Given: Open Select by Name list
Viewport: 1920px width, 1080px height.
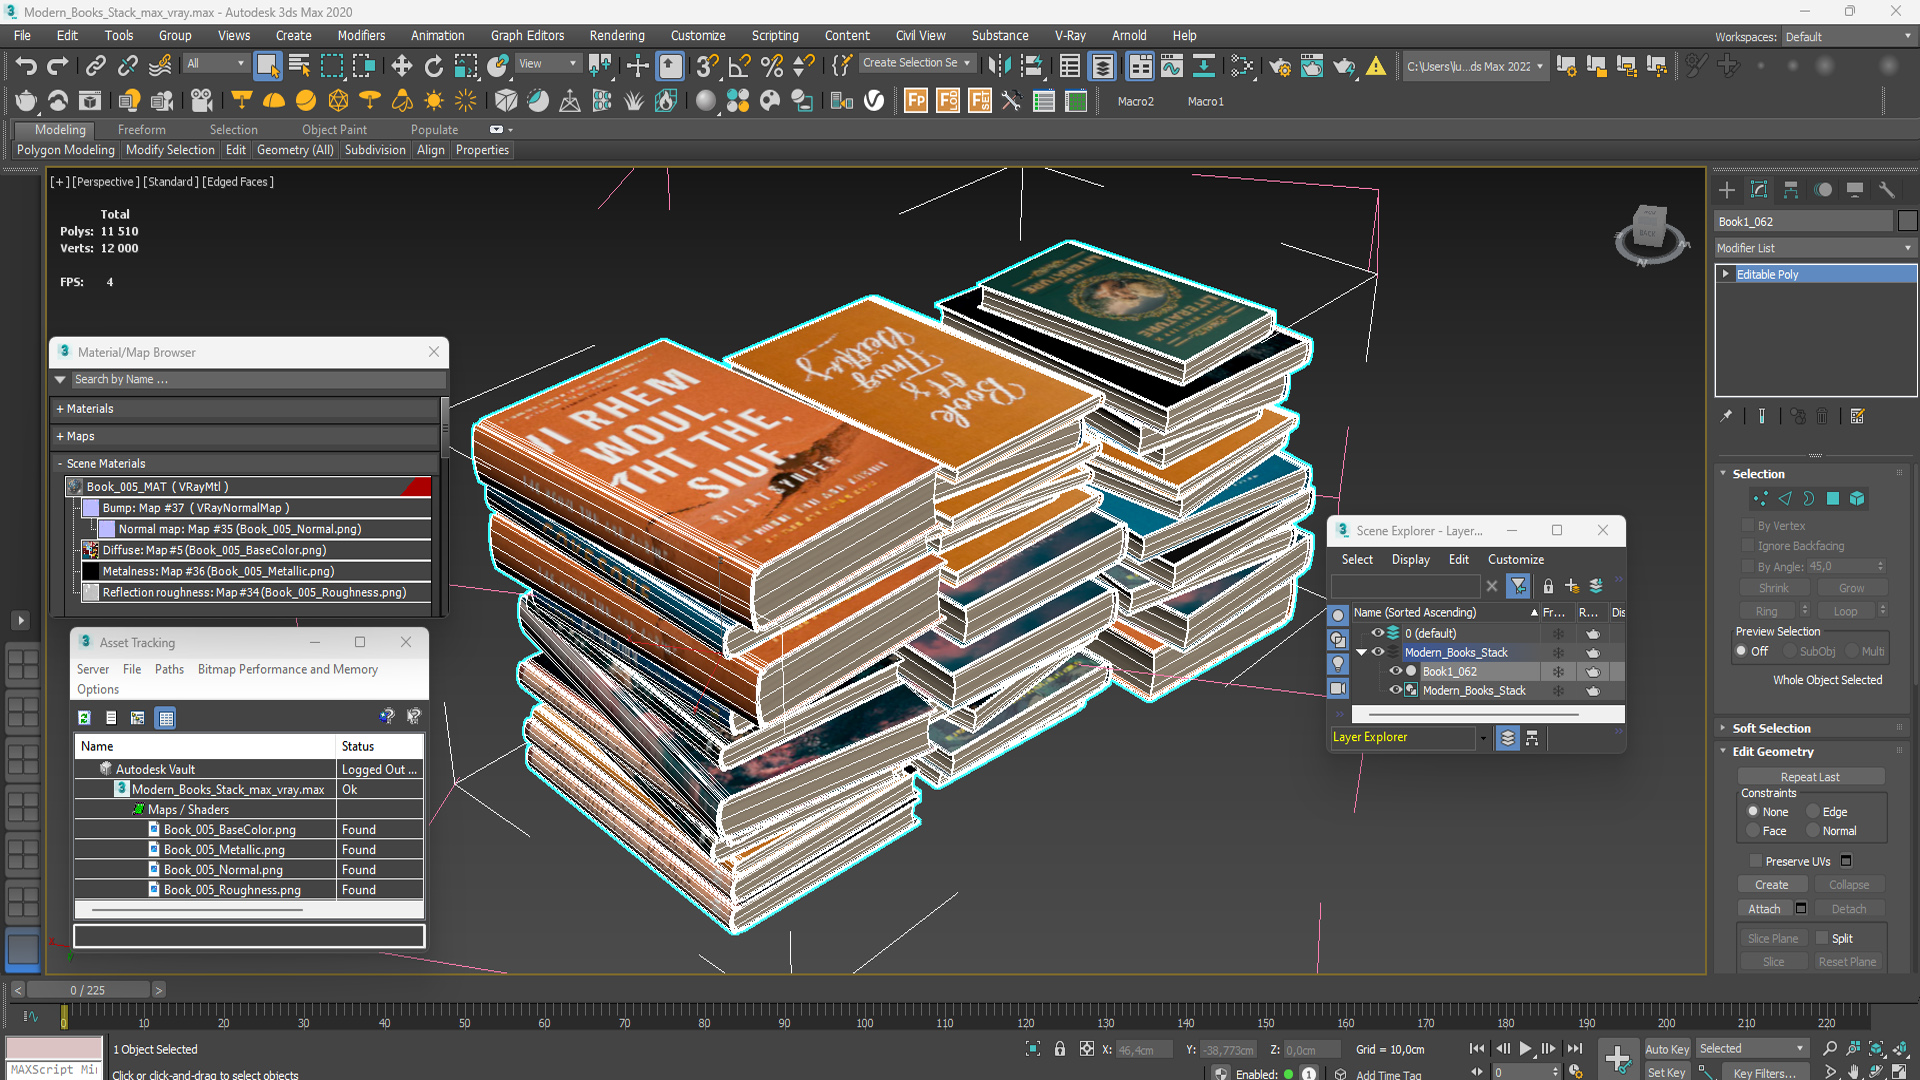Looking at the screenshot, I should coord(299,66).
